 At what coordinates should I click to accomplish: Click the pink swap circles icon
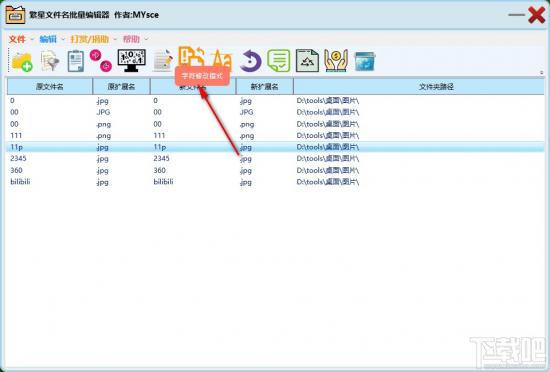click(x=101, y=61)
